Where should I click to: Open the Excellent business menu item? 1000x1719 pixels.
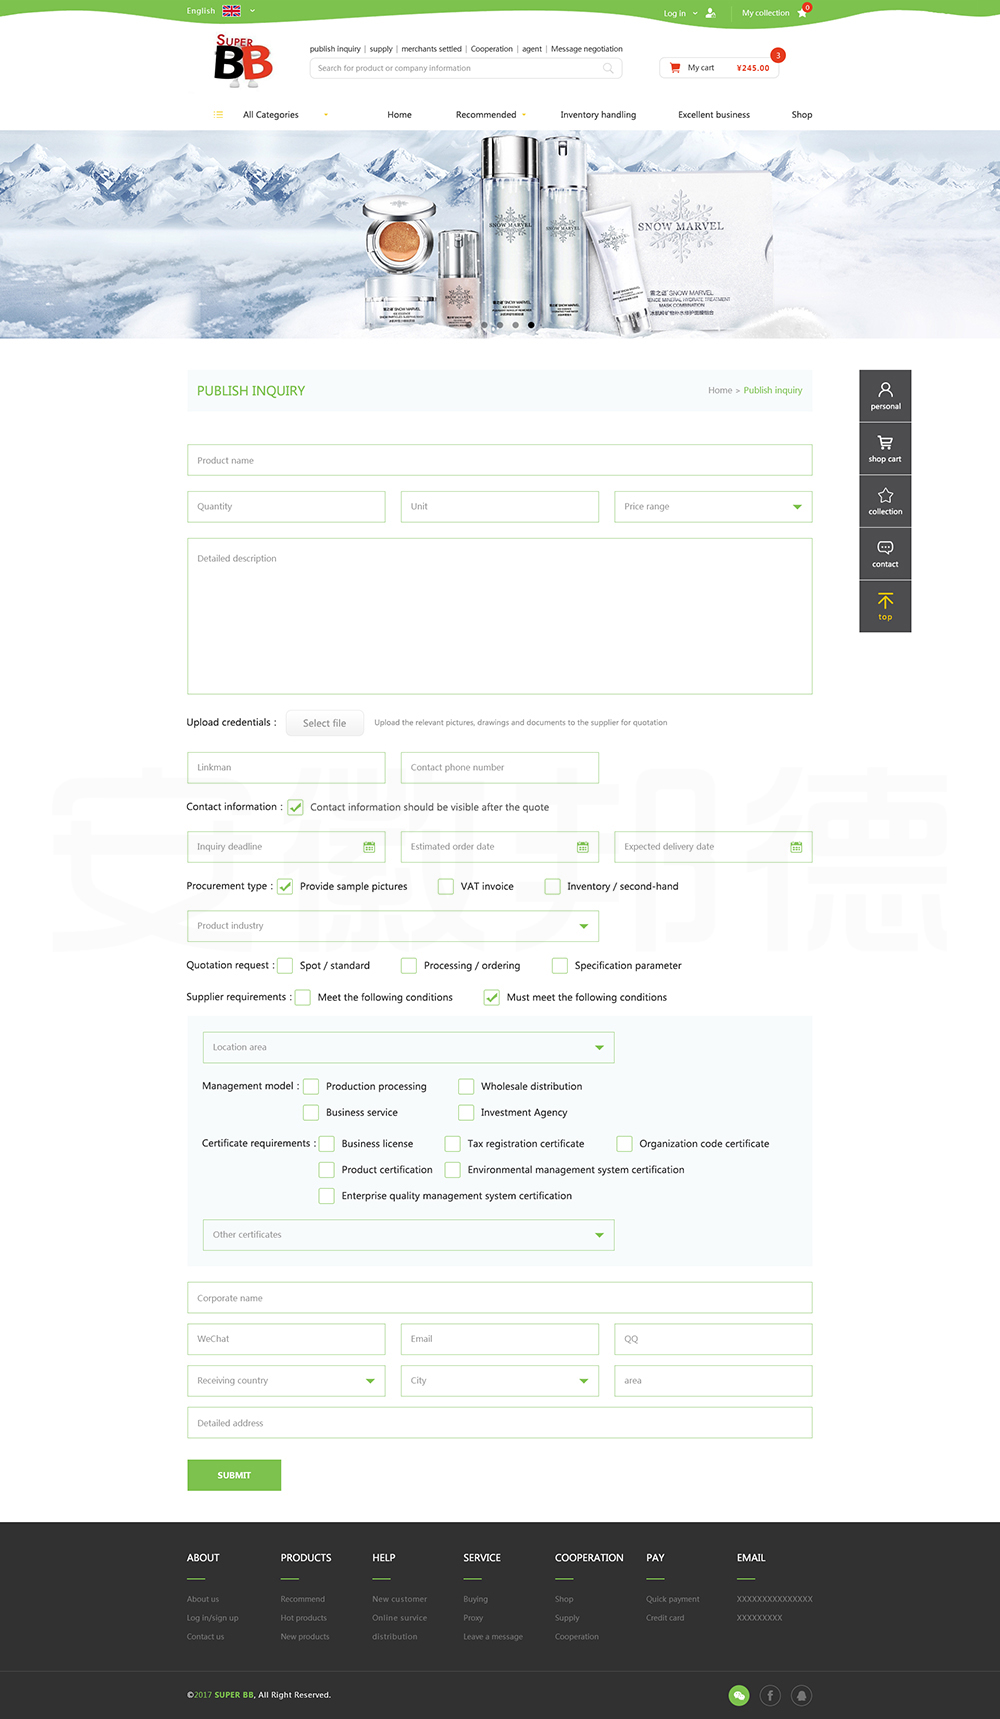pyautogui.click(x=714, y=115)
